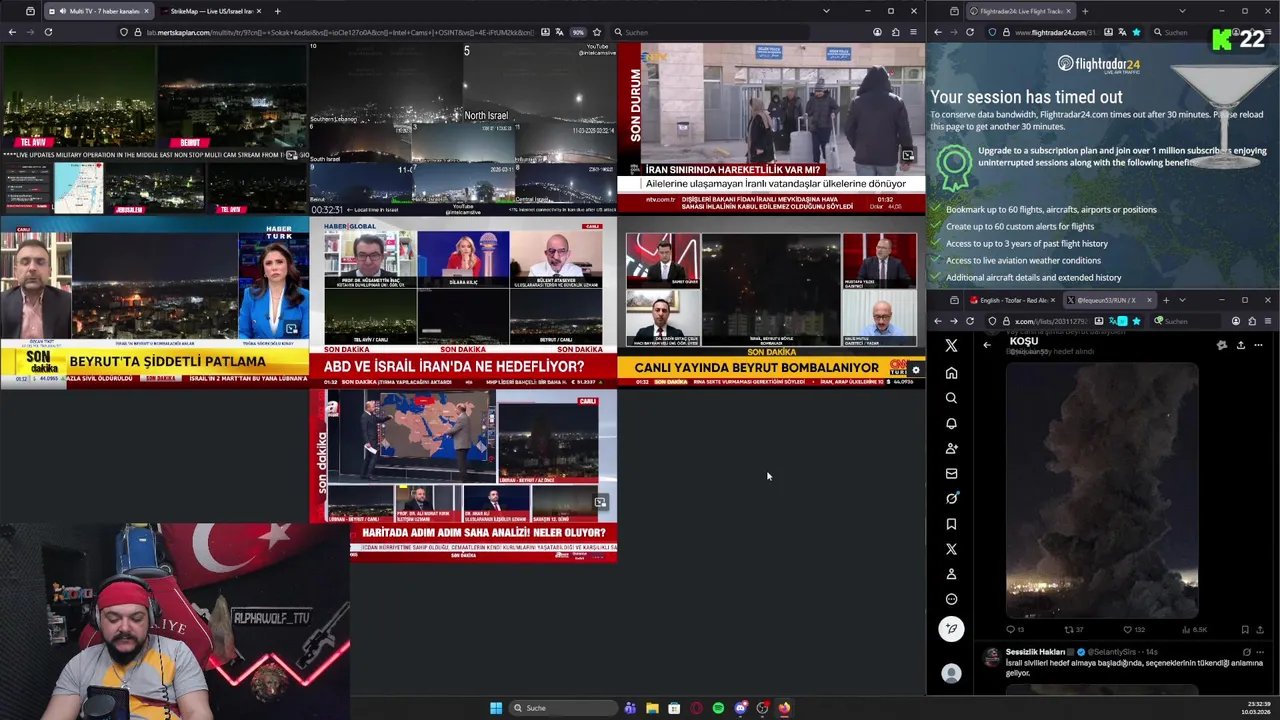List all tabs dropdown in Flightradar24 window
Image resolution: width=1280 pixels, height=720 pixels.
[1181, 11]
